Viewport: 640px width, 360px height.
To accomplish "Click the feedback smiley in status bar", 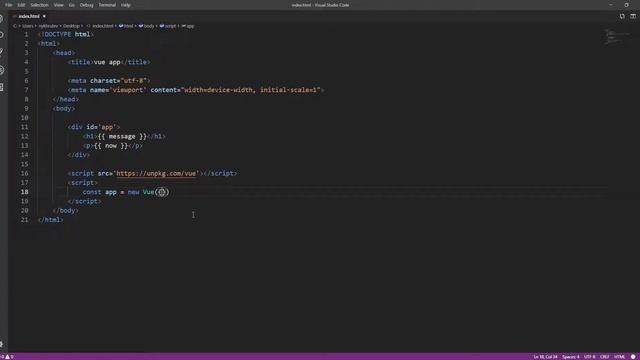I will 633,357.
